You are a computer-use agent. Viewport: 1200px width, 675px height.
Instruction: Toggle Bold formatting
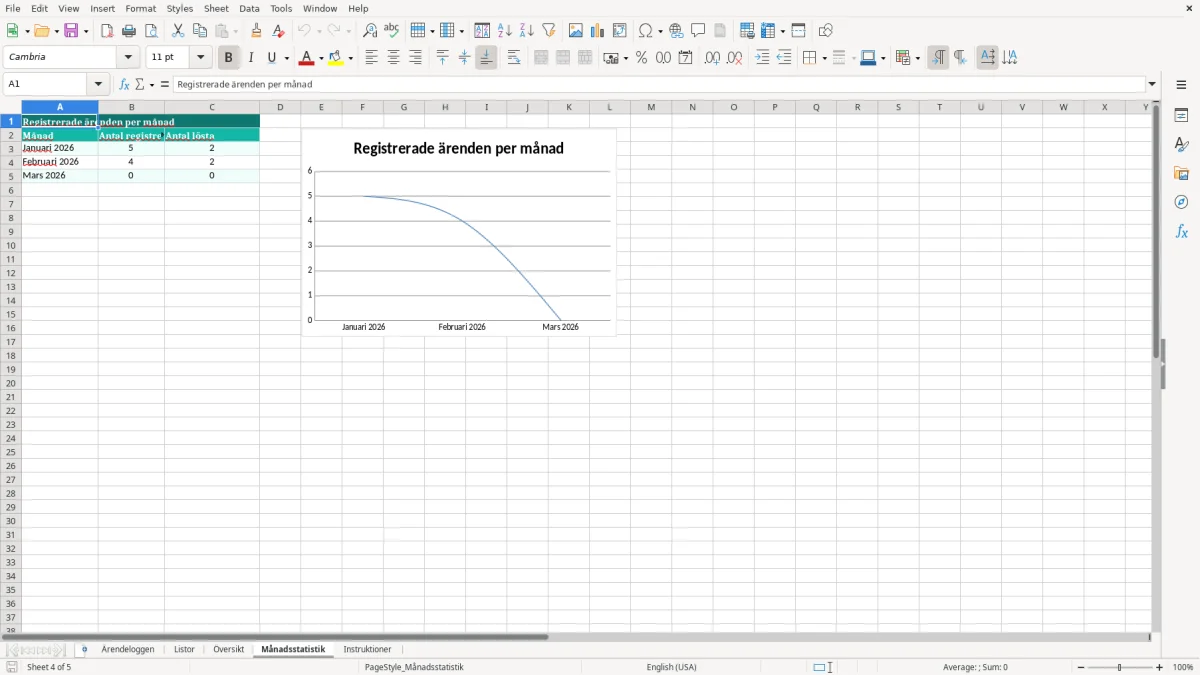pyautogui.click(x=229, y=58)
